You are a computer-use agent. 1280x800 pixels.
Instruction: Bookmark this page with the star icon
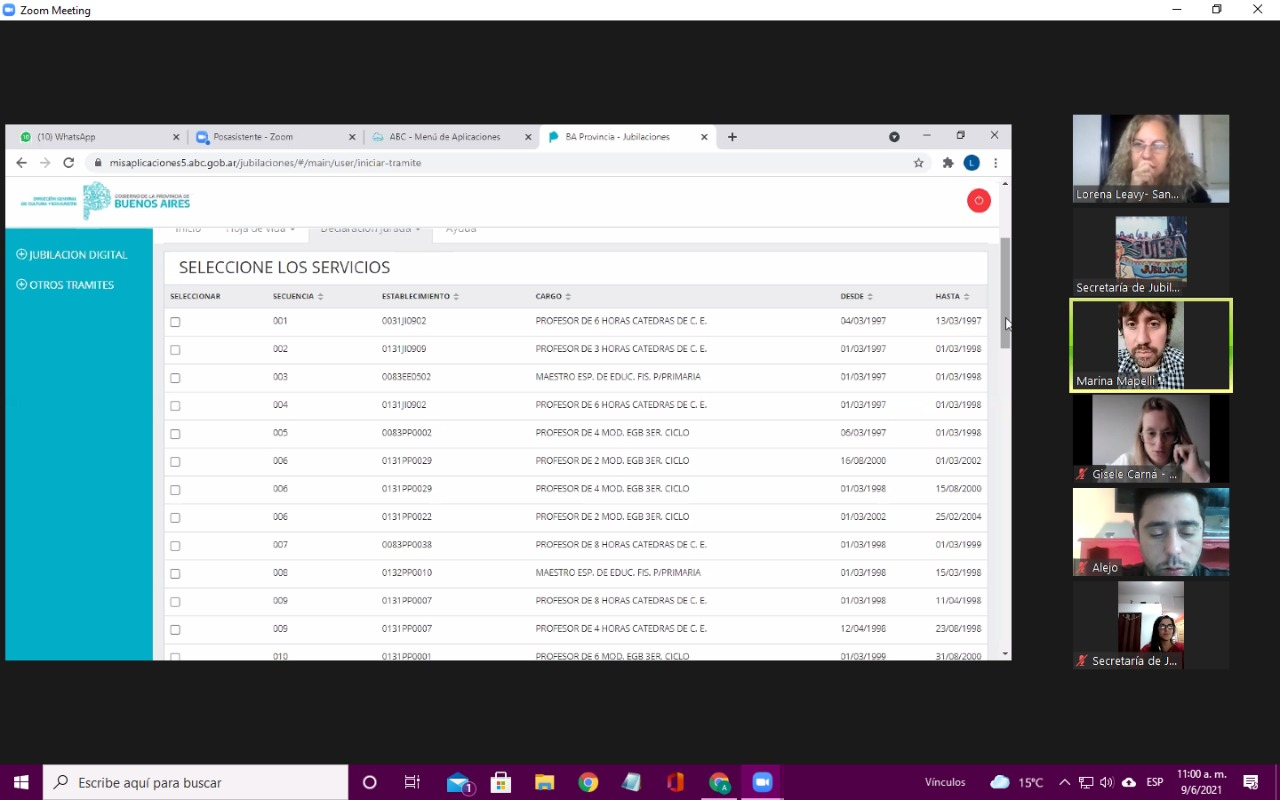point(918,163)
